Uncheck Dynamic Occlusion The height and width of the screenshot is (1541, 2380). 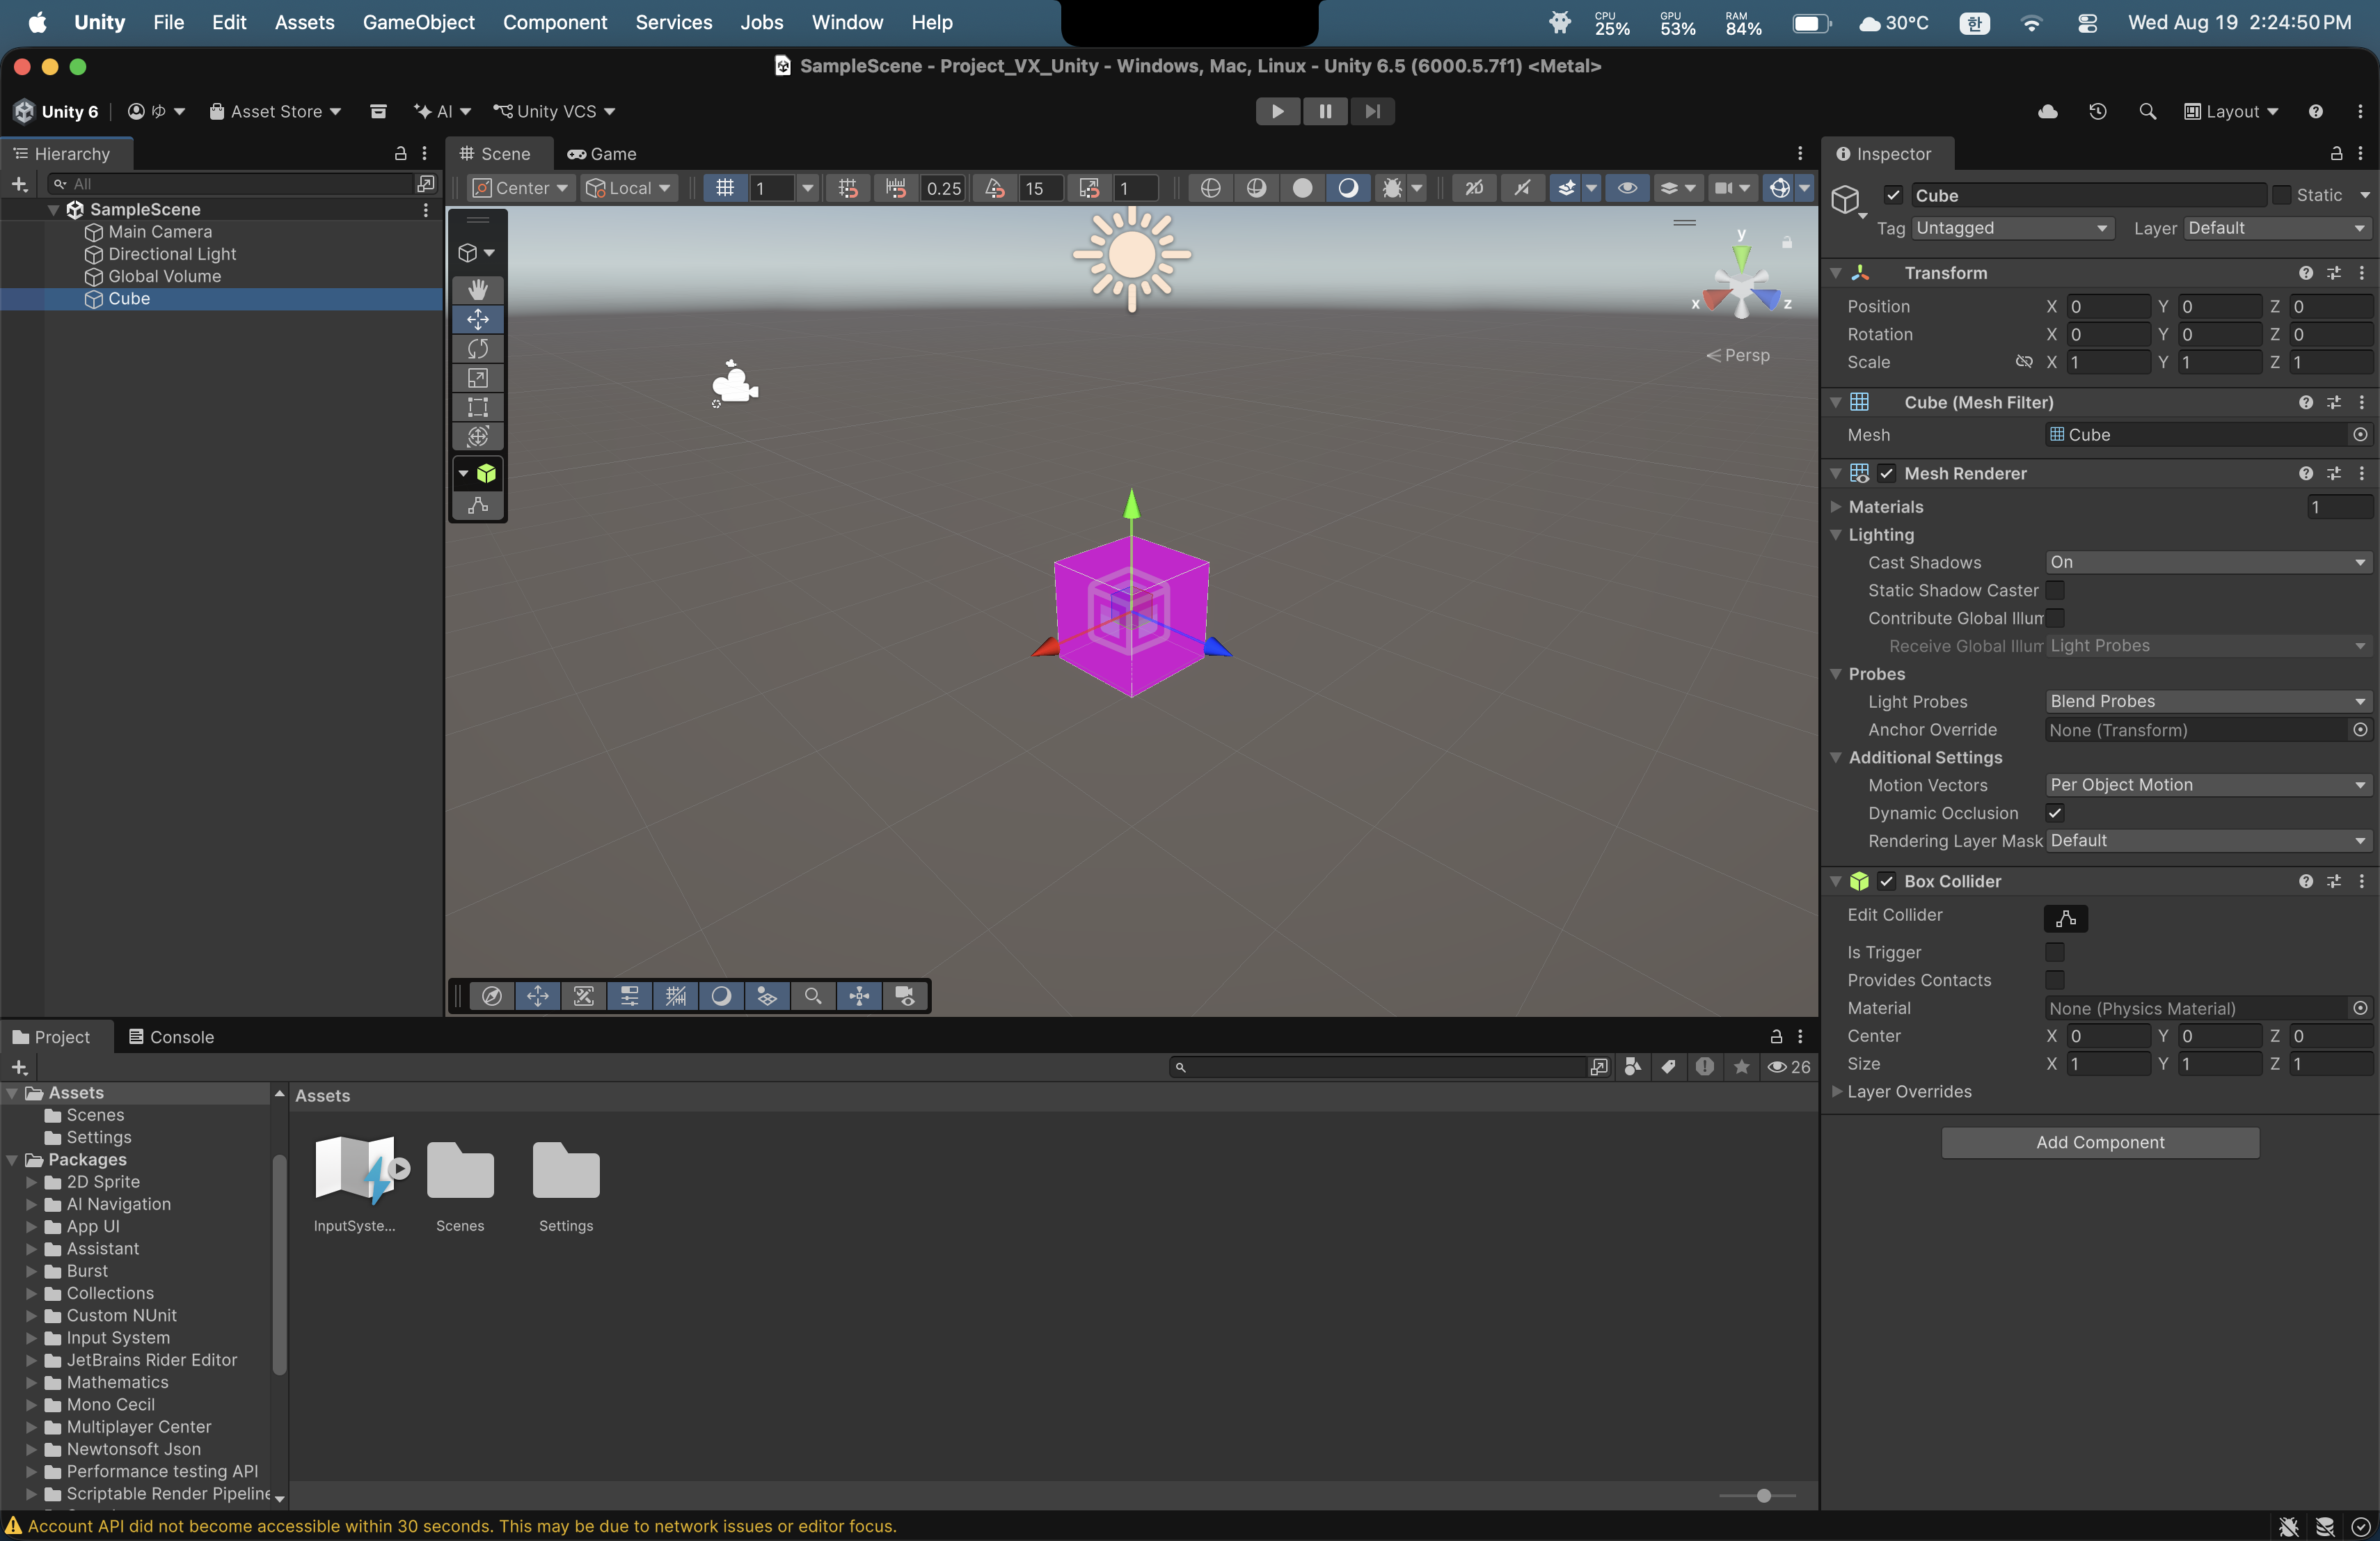(x=2055, y=813)
